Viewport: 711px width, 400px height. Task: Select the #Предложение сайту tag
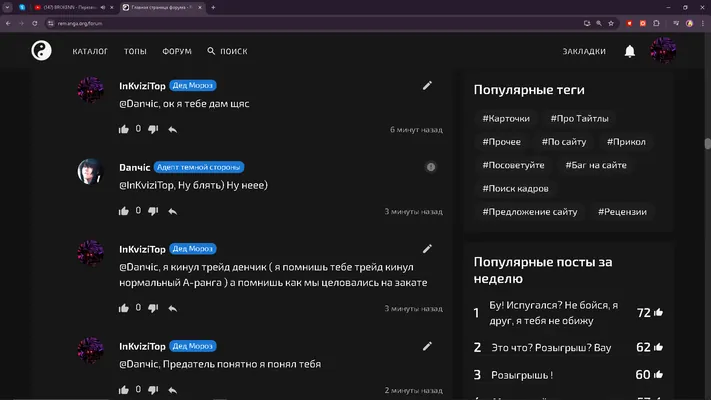530,212
